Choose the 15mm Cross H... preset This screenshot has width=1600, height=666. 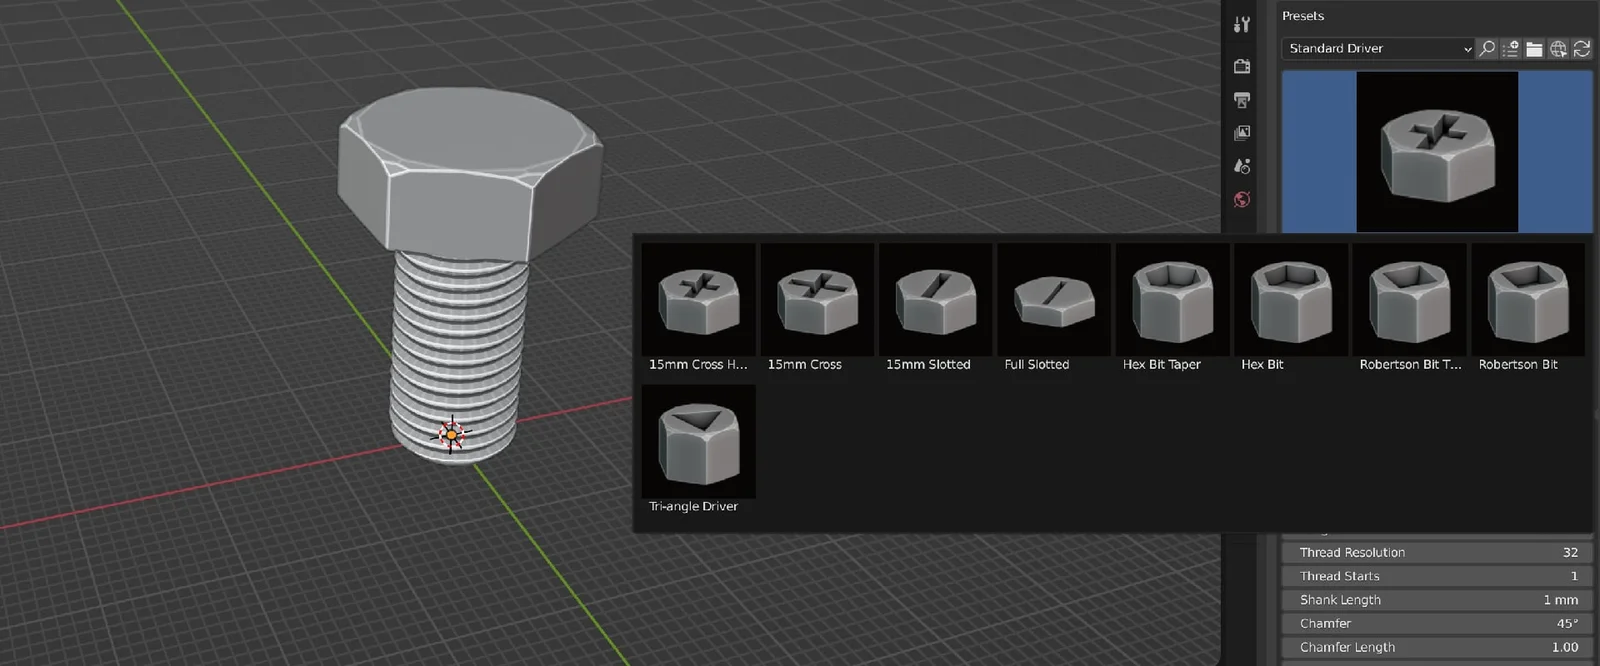click(x=698, y=309)
